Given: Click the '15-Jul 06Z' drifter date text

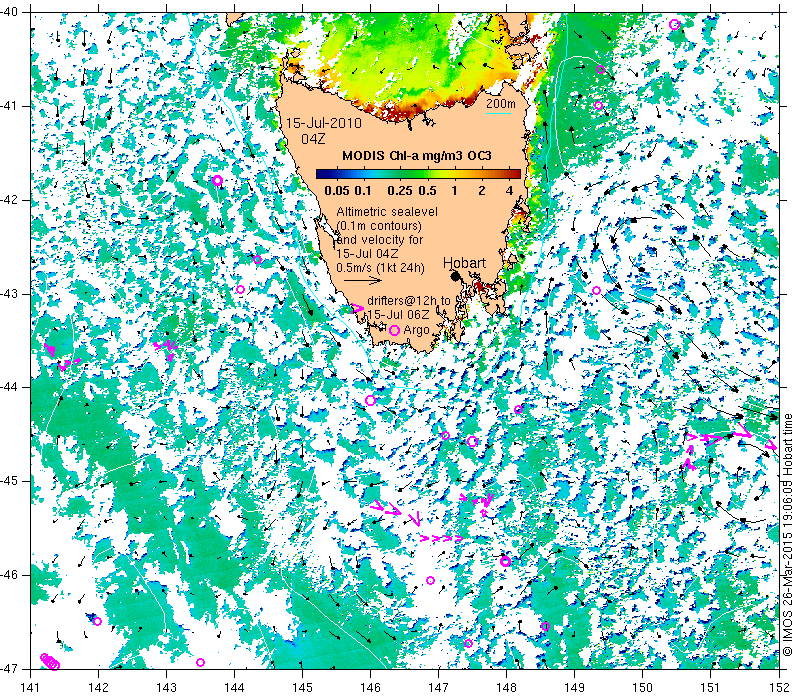Looking at the screenshot, I should (x=398, y=314).
